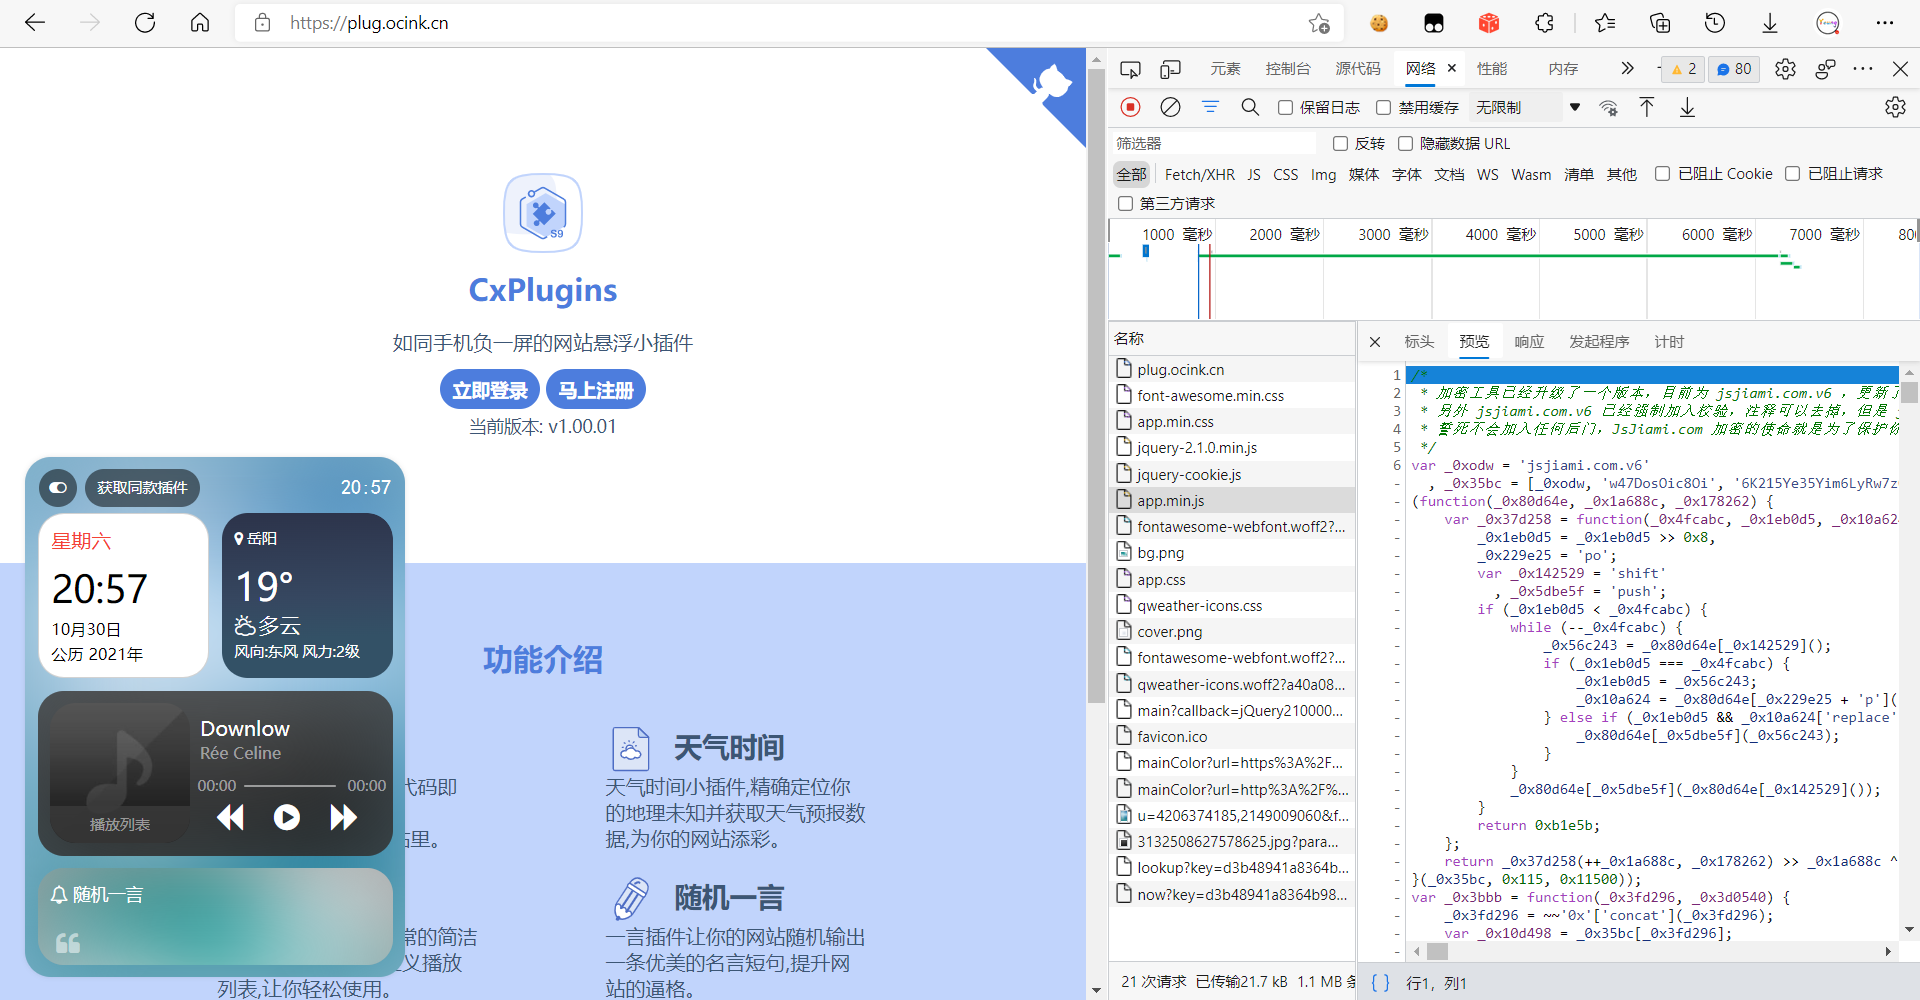Click the GitHub corner cat icon
The width and height of the screenshot is (1920, 1000).
pos(1050,83)
